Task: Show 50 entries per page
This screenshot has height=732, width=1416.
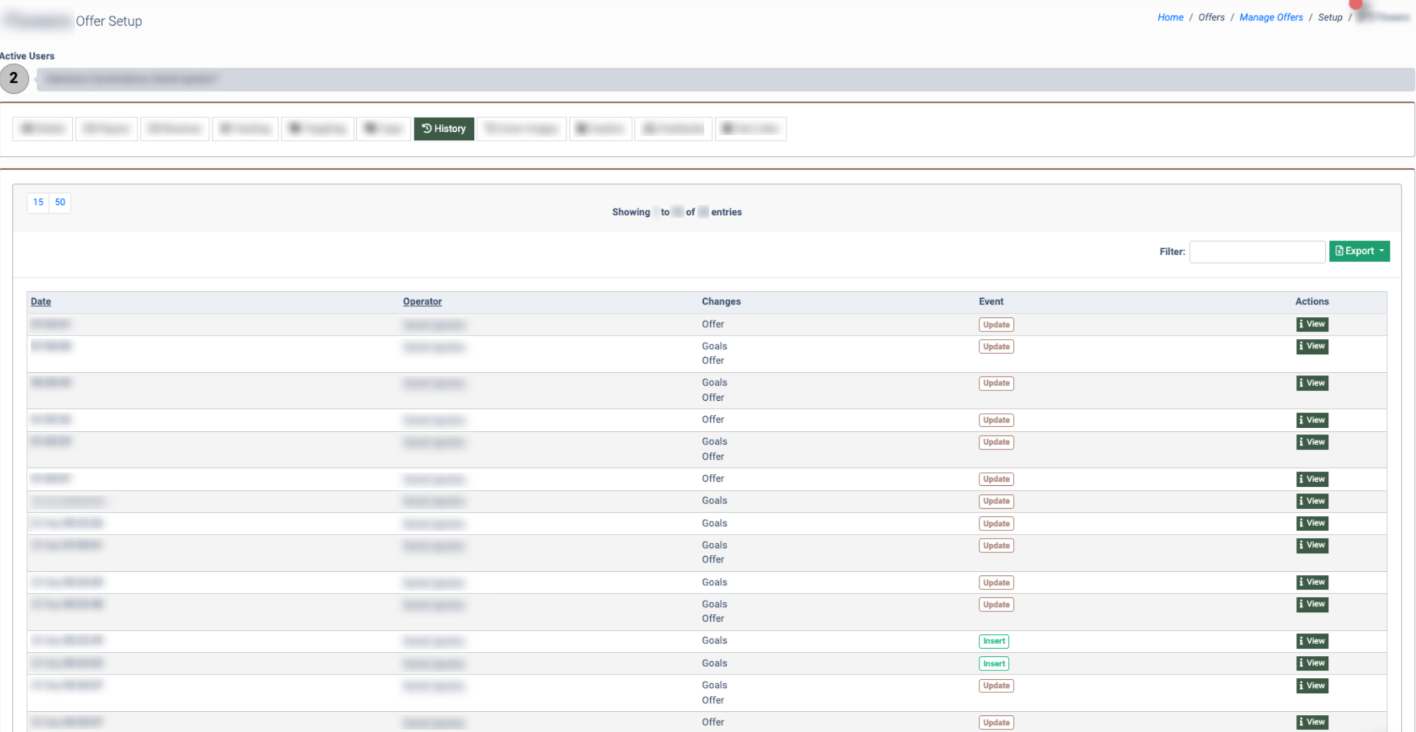Action: [60, 202]
